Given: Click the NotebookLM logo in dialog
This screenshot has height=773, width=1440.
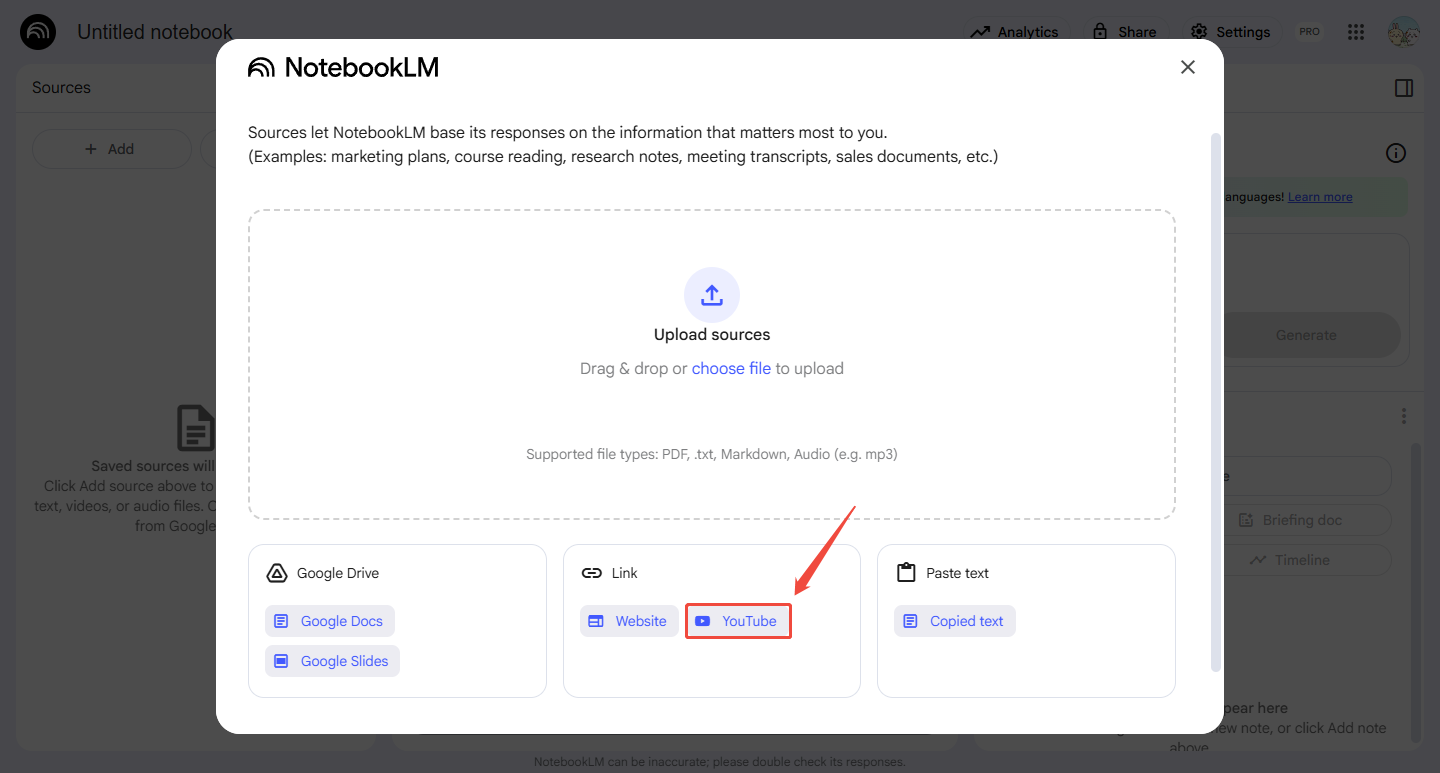Looking at the screenshot, I should pos(344,67).
